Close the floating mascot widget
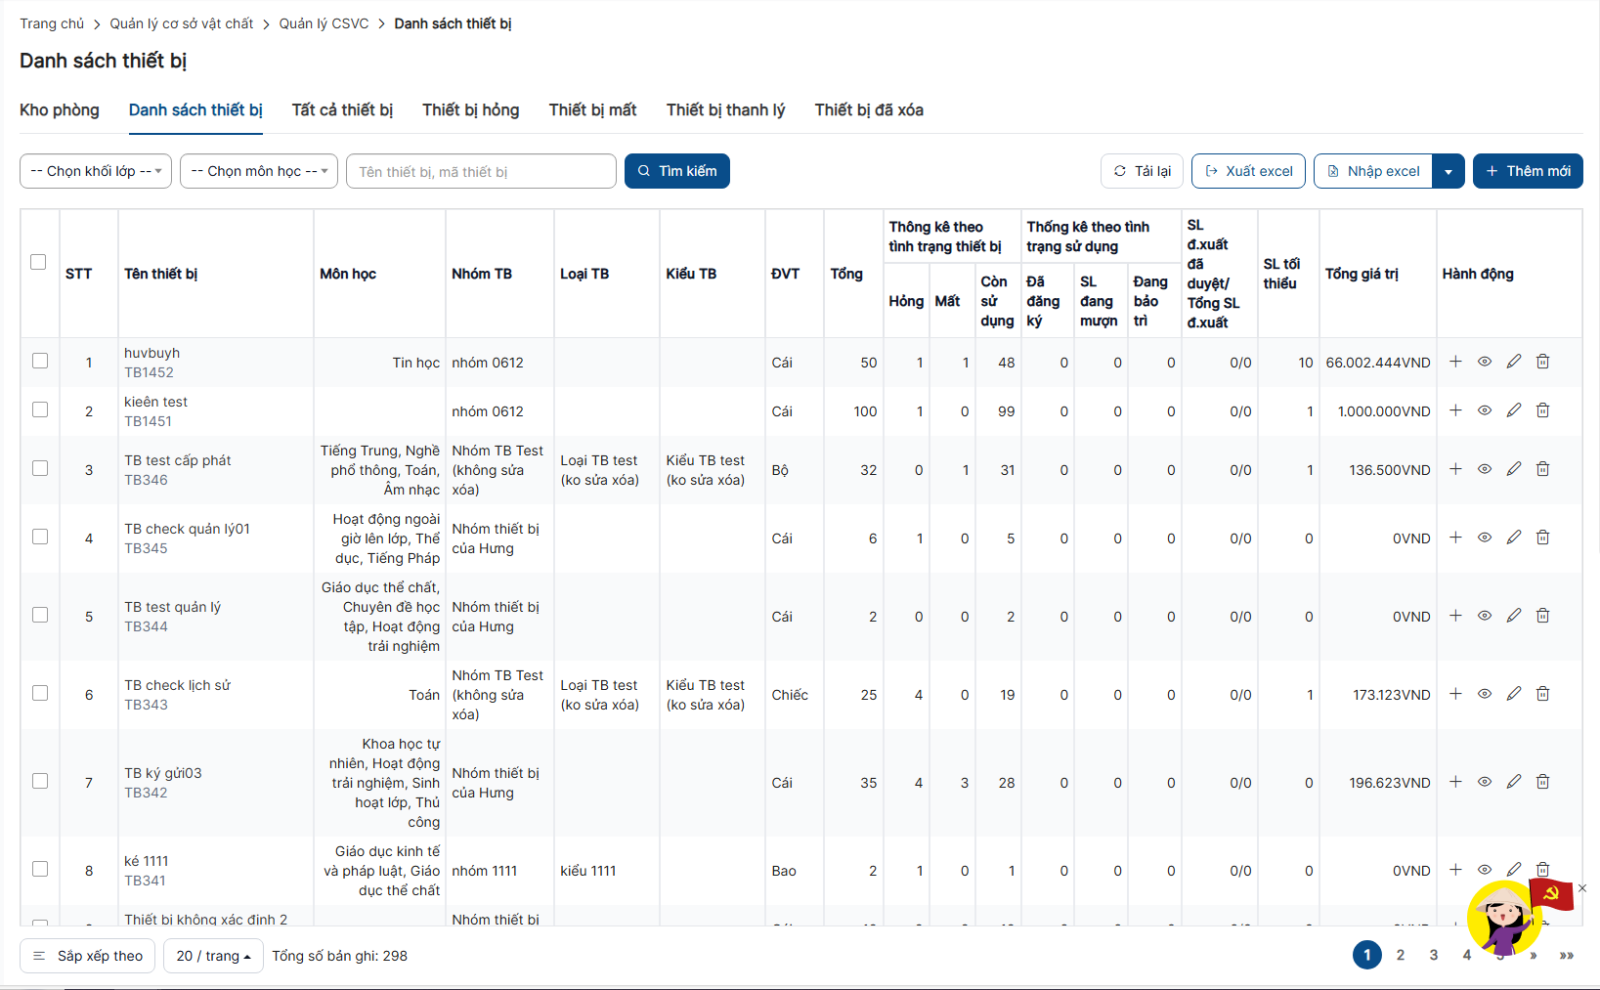 point(1582,888)
